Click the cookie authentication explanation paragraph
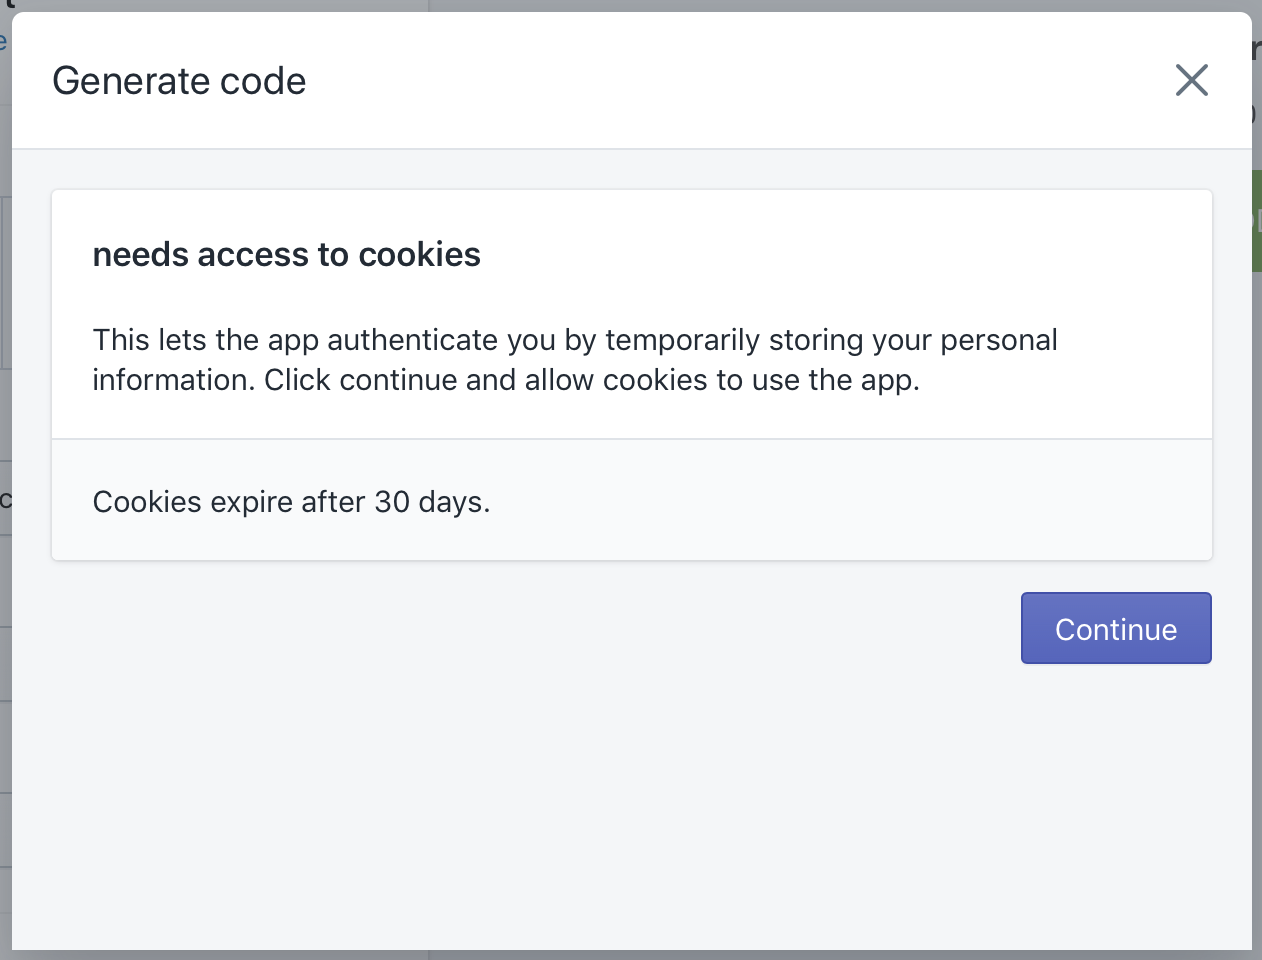The image size is (1262, 960). point(575,359)
